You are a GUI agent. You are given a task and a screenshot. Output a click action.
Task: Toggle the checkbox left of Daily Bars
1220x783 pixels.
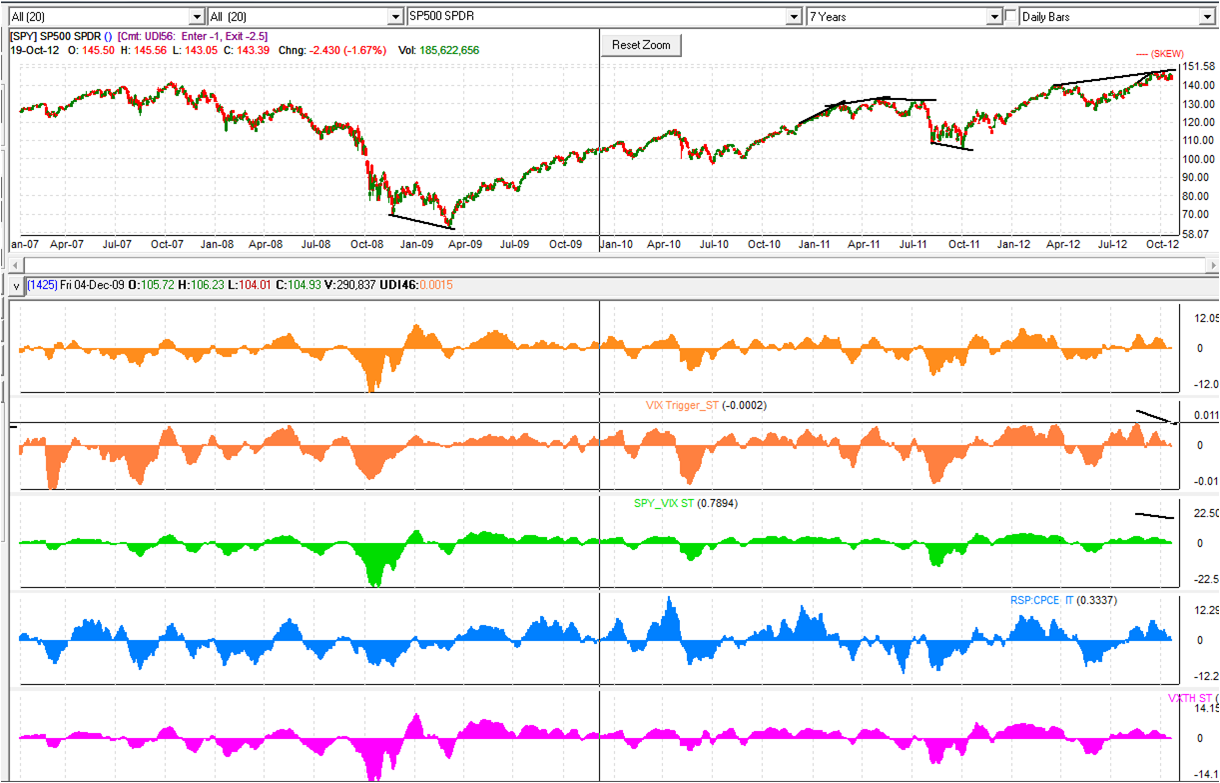tap(1011, 17)
